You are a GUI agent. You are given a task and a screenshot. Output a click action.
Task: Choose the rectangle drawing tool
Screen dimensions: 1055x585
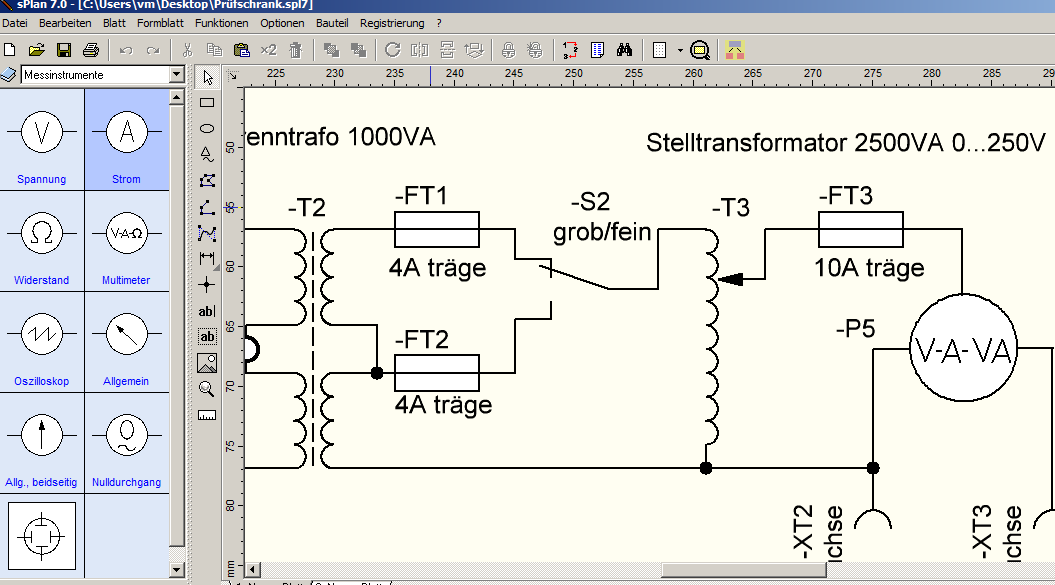(207, 103)
